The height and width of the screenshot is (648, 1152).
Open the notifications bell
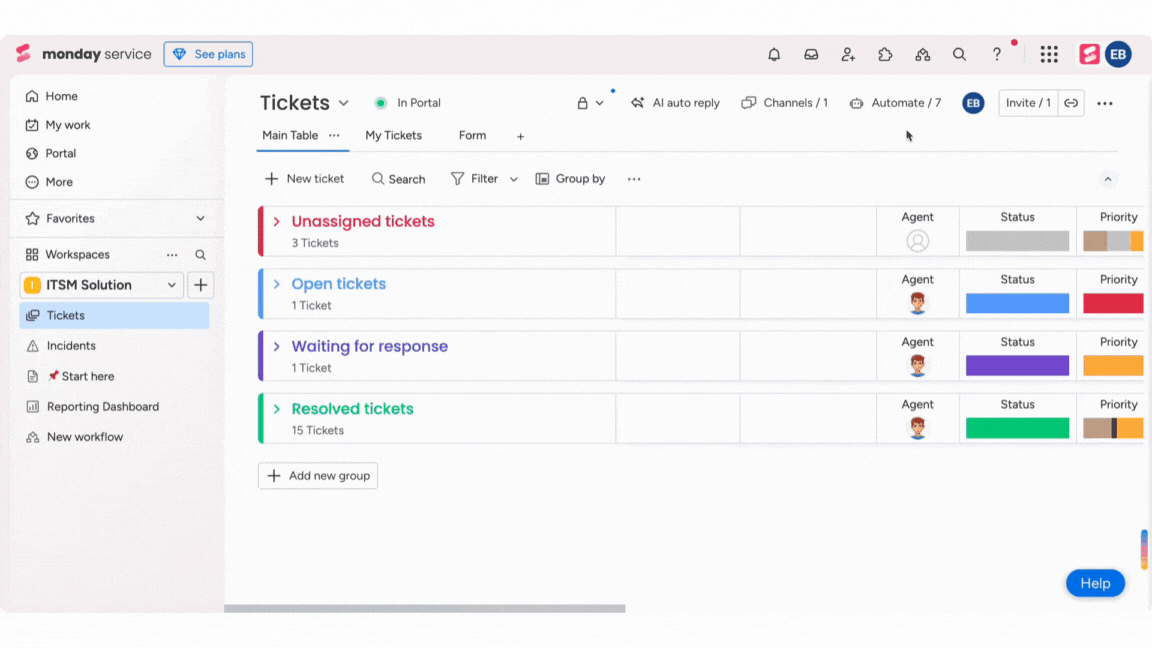pyautogui.click(x=774, y=54)
